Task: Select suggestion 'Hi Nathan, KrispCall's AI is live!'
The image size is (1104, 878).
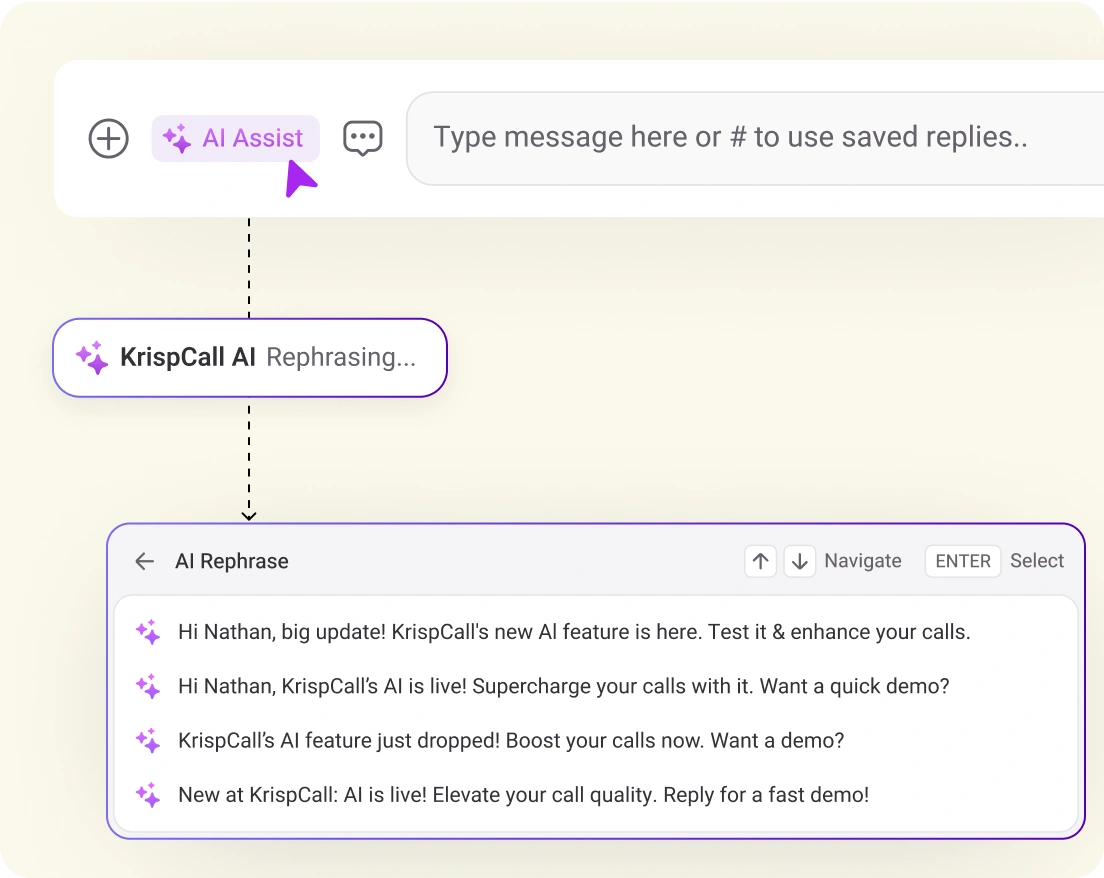Action: pos(596,686)
